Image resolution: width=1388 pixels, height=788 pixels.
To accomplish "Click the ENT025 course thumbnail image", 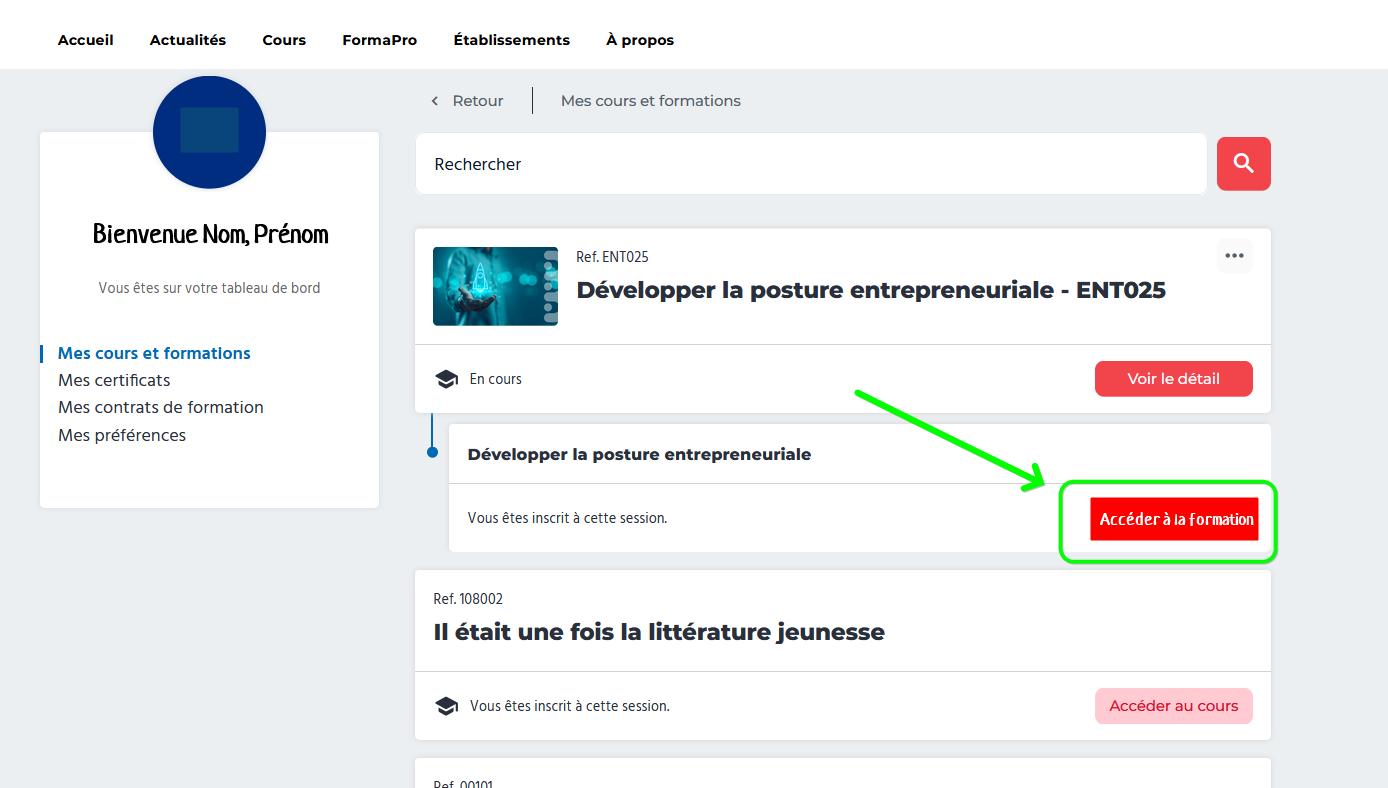I will 495,286.
